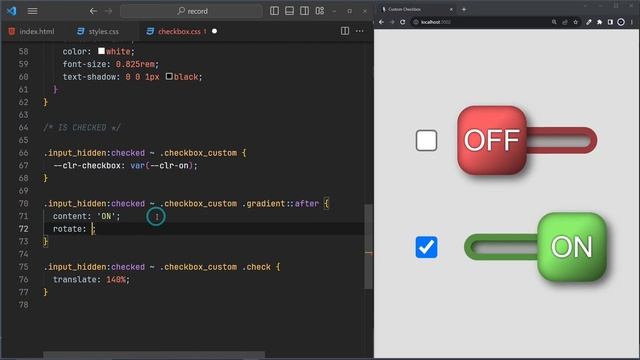Click the eyedropper extension icon in browser
This screenshot has width=640, height=360.
click(589, 22)
